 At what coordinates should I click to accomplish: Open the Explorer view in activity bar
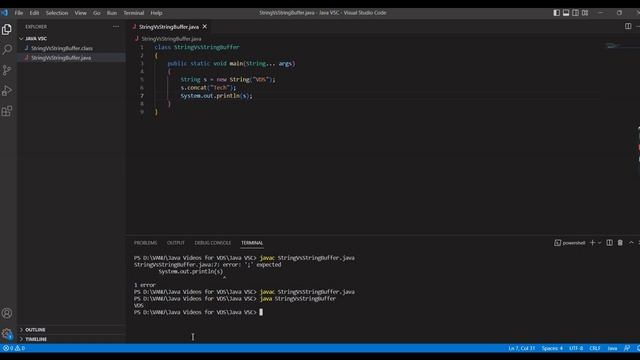tap(7, 29)
